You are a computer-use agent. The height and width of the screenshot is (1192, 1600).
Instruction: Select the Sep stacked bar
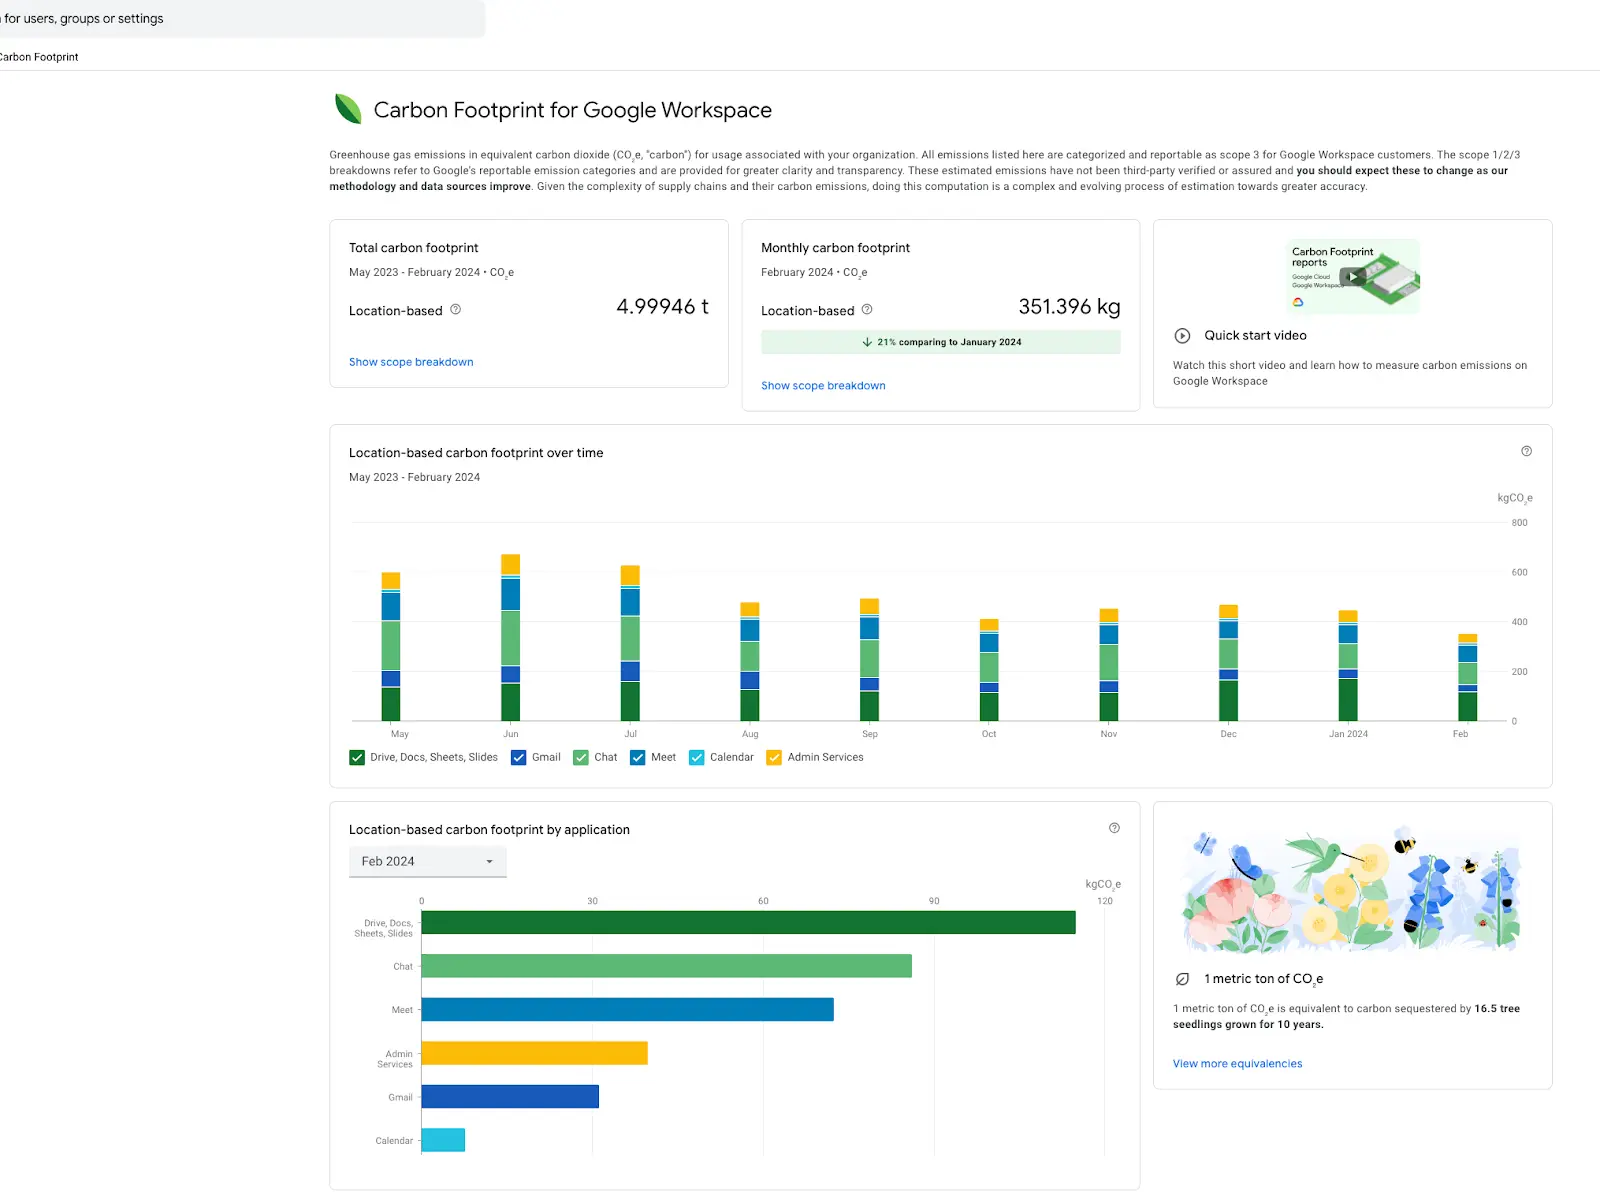[x=870, y=660]
